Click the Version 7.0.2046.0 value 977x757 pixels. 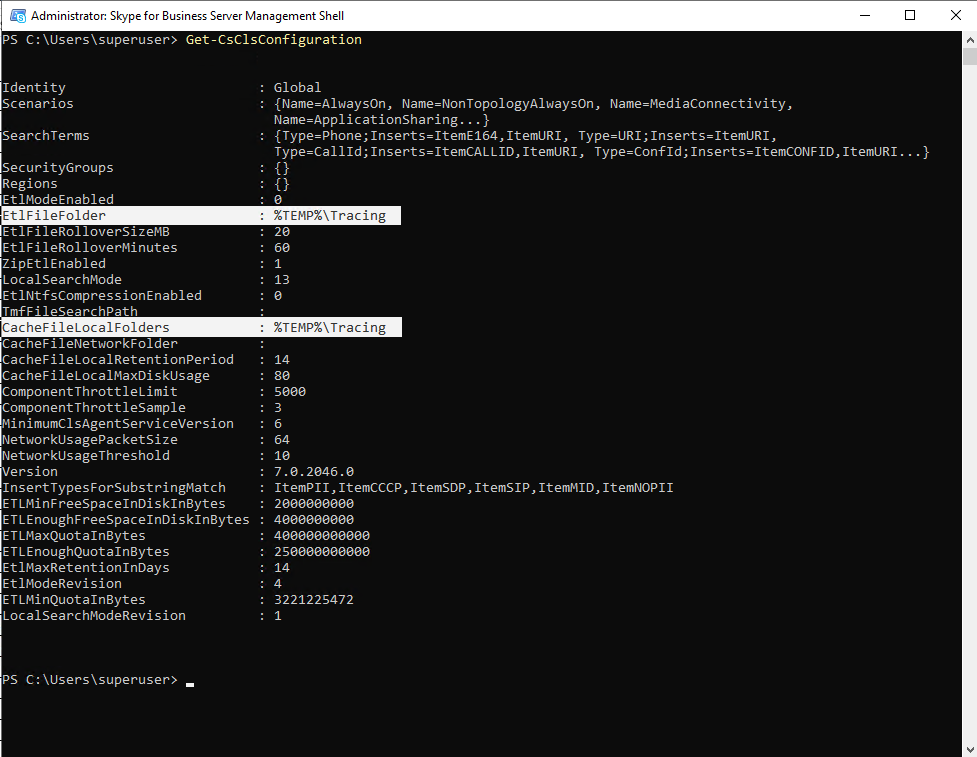314,472
